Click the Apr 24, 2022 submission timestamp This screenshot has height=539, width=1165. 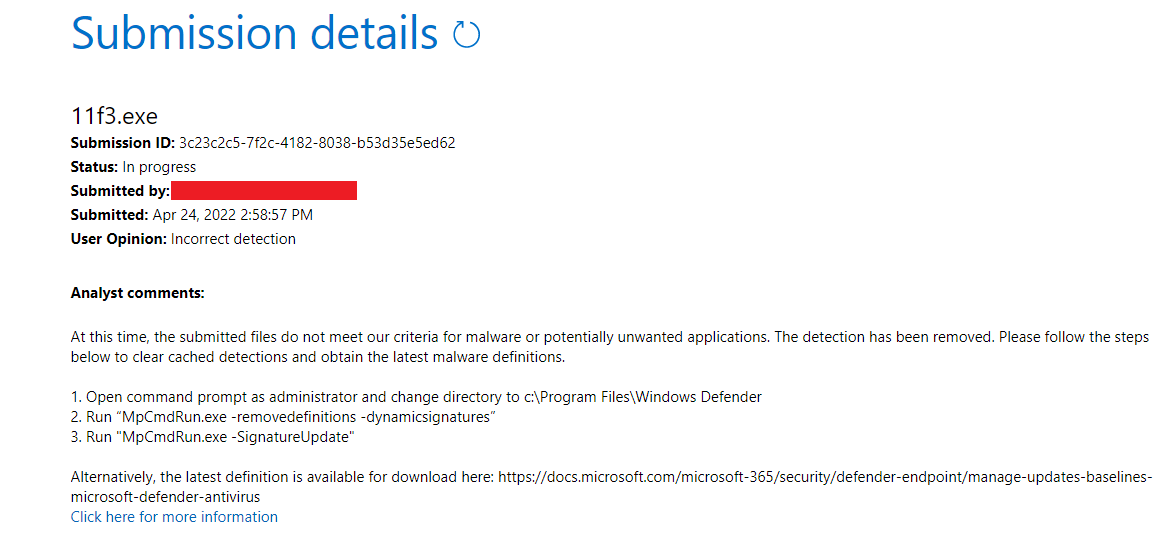point(232,215)
